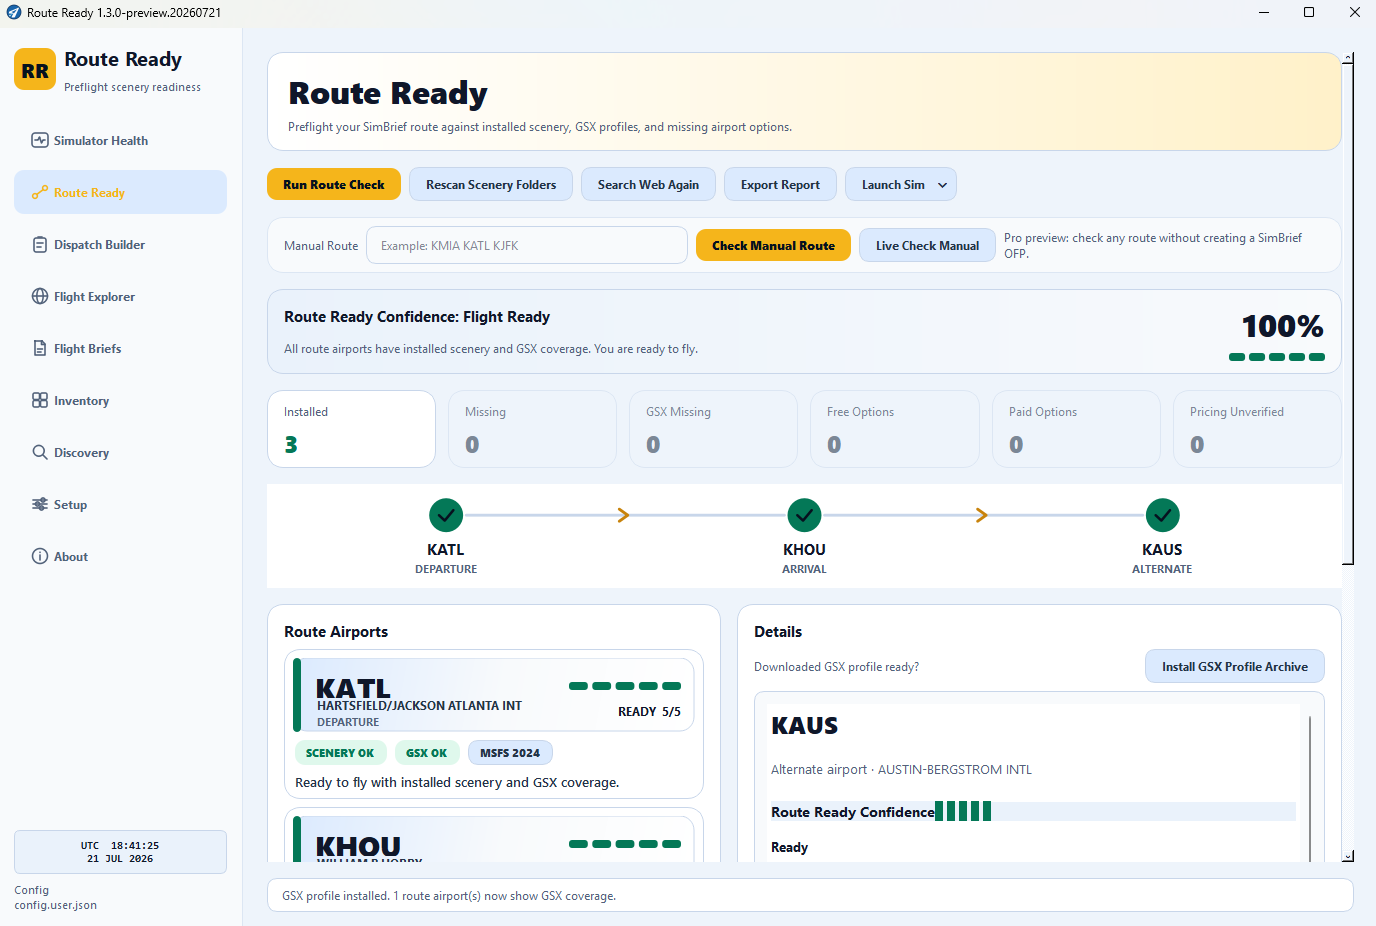Viewport: 1376px width, 926px height.
Task: Click the GSX profile installed status message
Action: pyautogui.click(x=449, y=896)
